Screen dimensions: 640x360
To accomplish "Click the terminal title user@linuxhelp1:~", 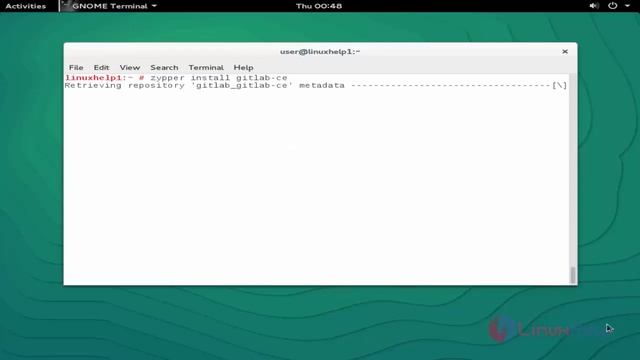I will pos(320,51).
